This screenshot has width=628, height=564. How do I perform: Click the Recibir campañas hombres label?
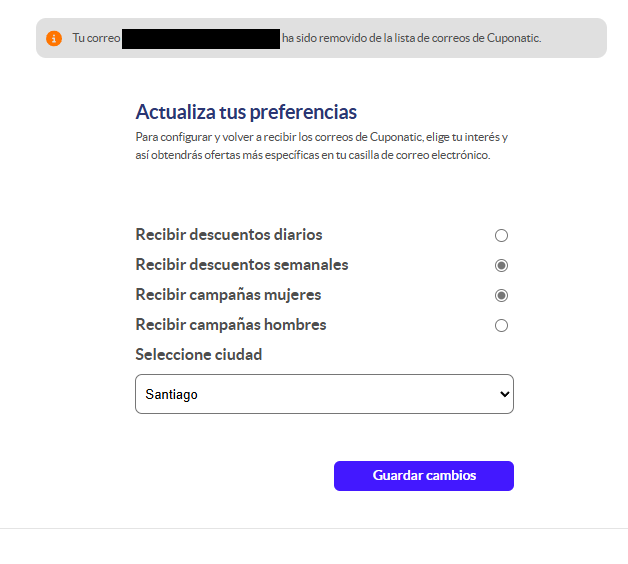tap(231, 325)
